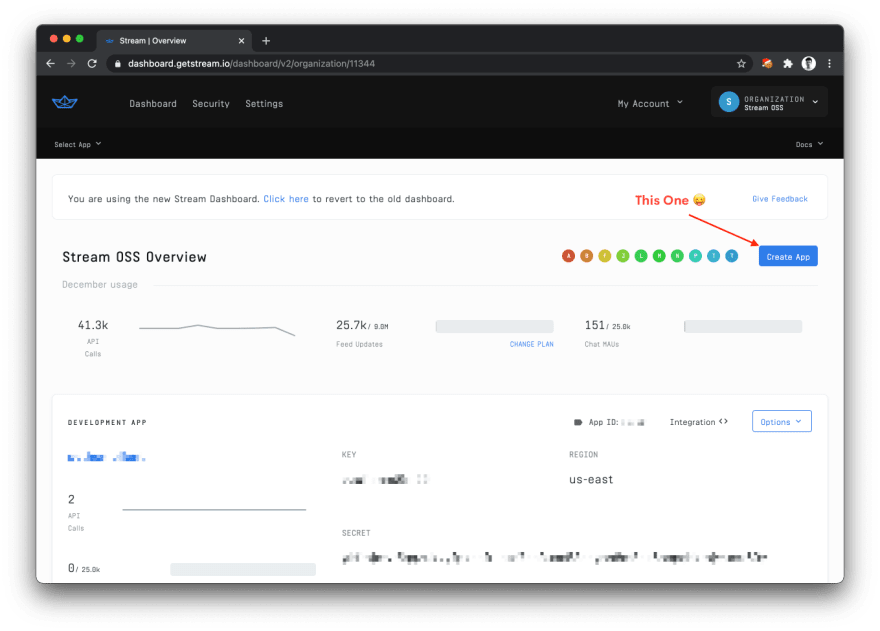Open the Give Feedback link
Viewport: 880px width, 631px height.
click(x=780, y=199)
